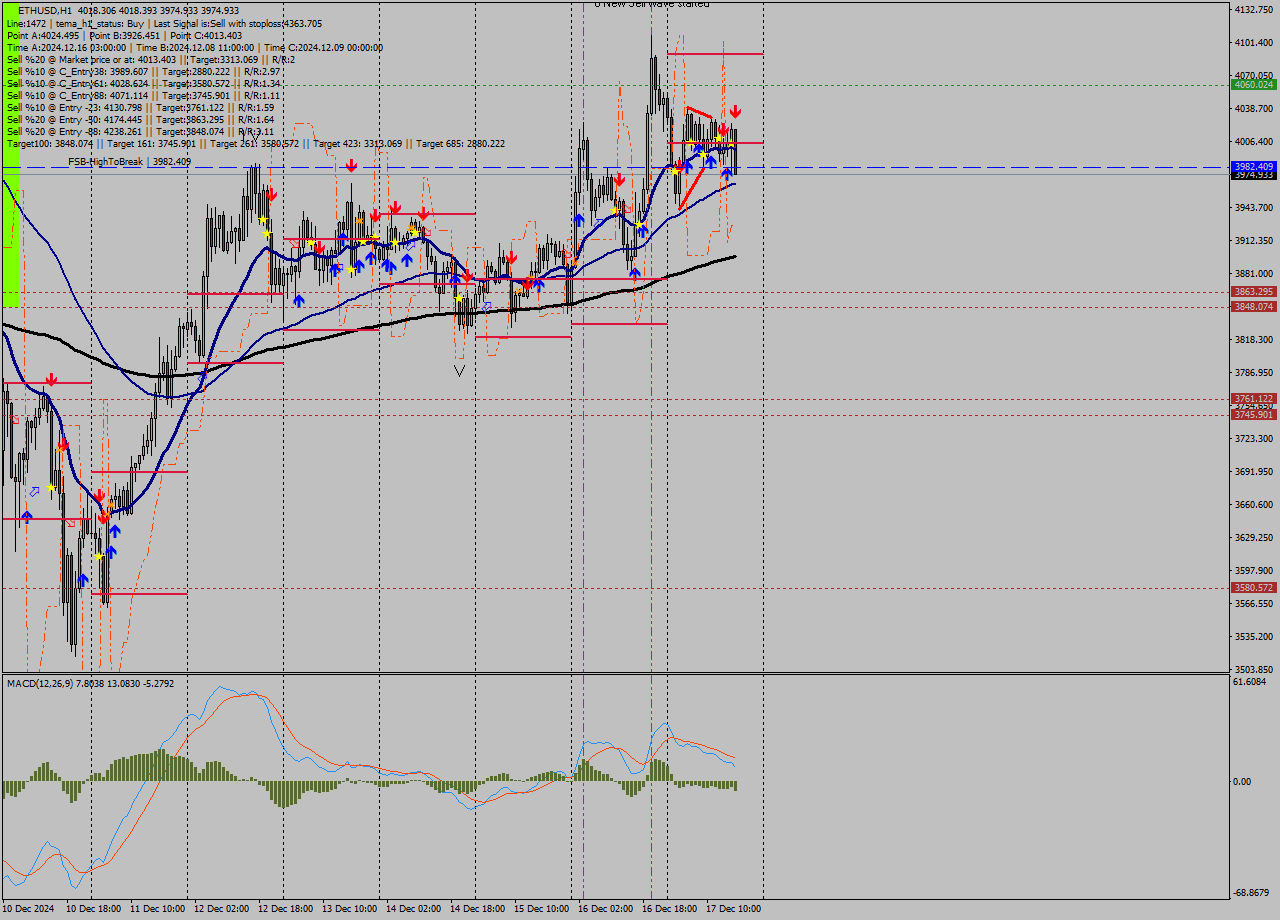1280x920 pixels.
Task: Click the 12 Dec 02:00 time axis label
Action: pyautogui.click(x=221, y=909)
